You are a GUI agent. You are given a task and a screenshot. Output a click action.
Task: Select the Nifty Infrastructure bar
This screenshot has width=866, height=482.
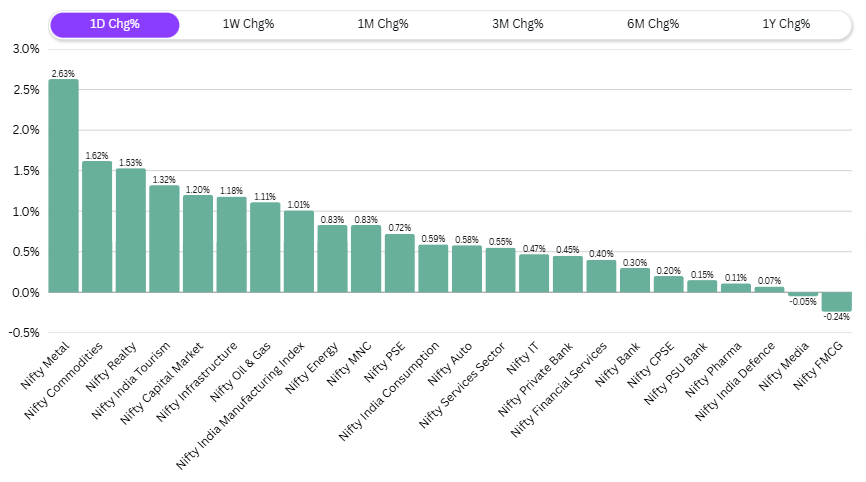click(x=232, y=245)
